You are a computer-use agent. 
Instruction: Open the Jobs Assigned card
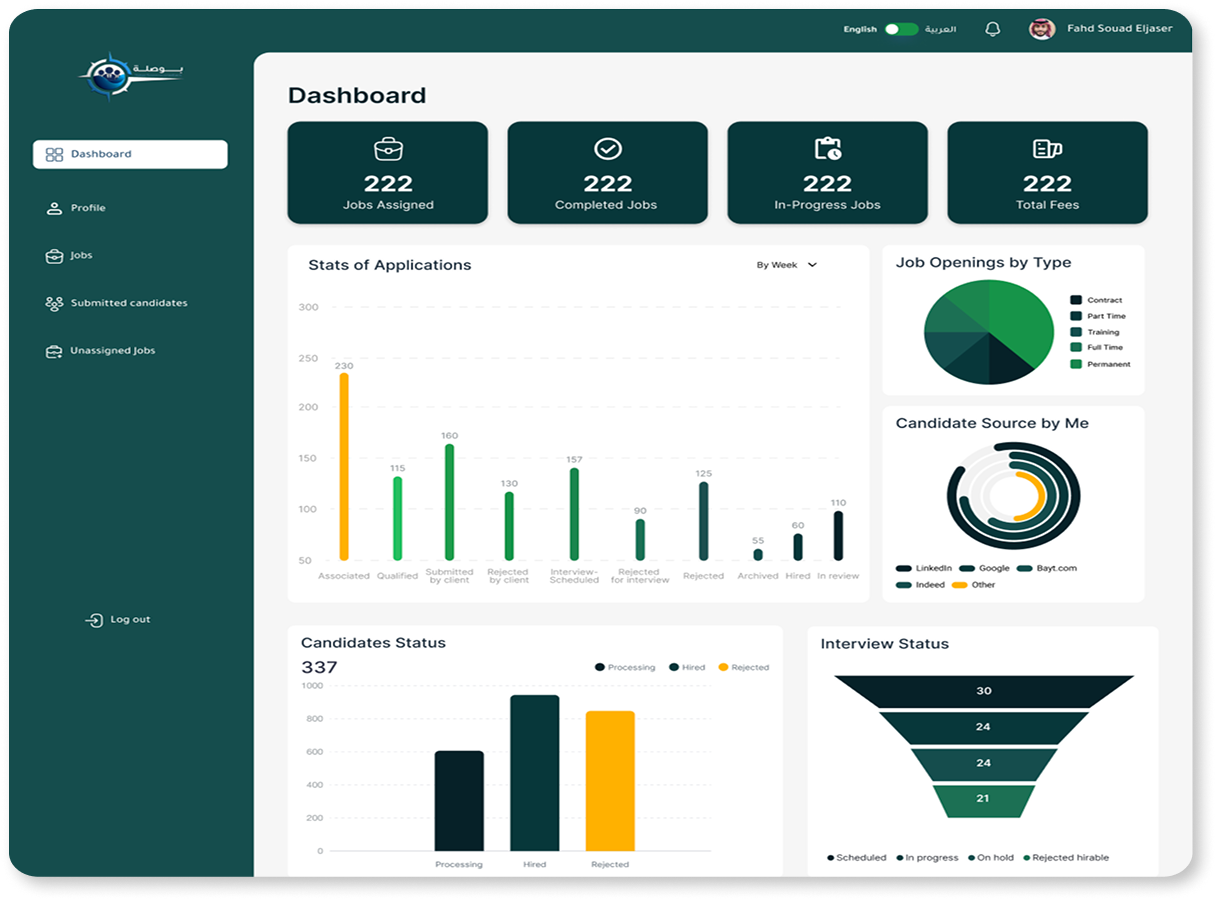[x=388, y=173]
